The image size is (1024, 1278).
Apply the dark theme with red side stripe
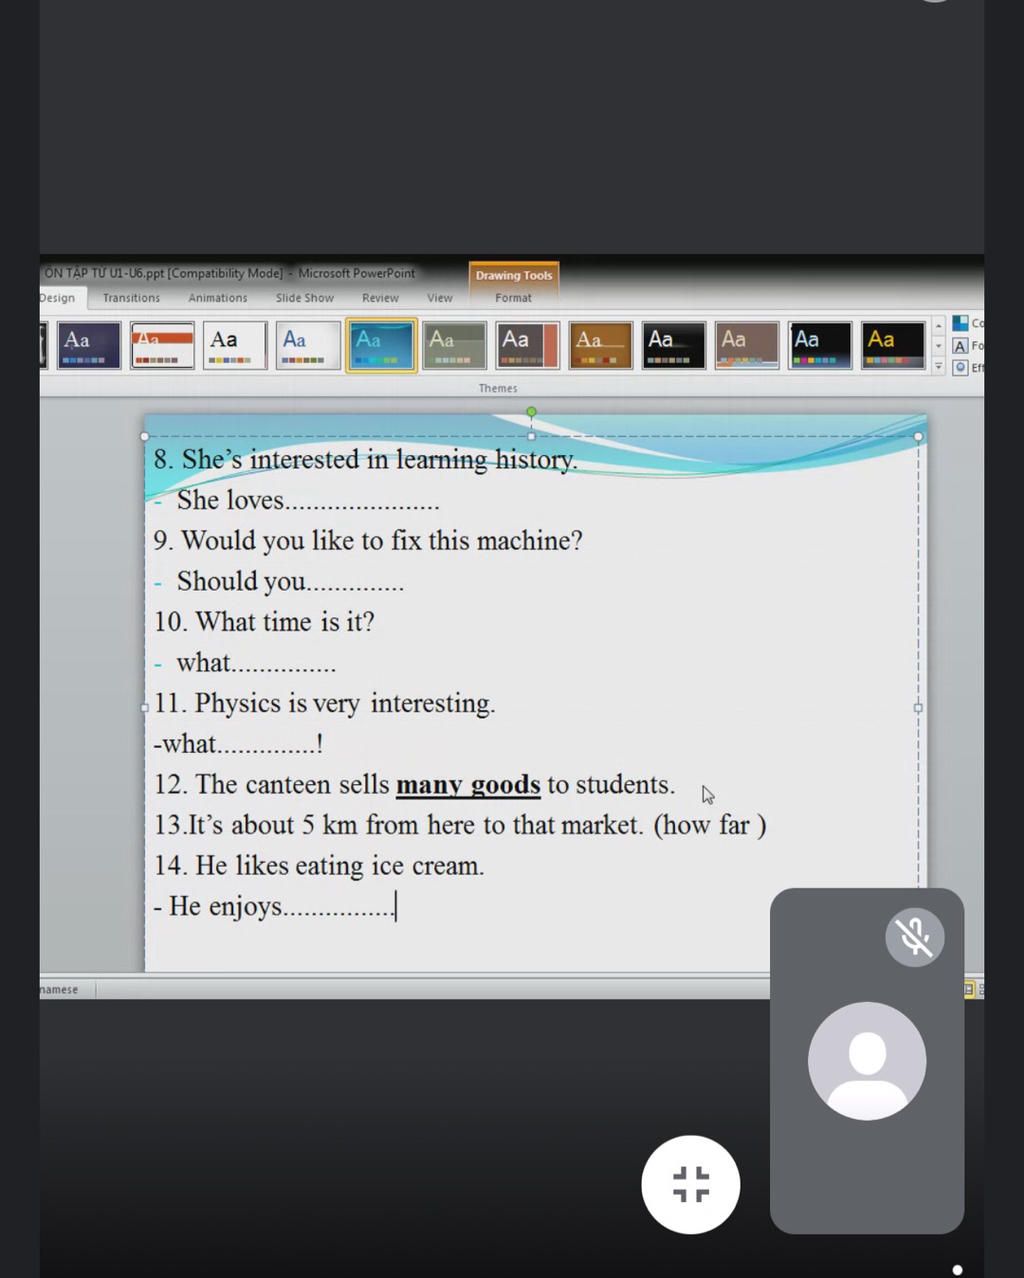pos(528,345)
